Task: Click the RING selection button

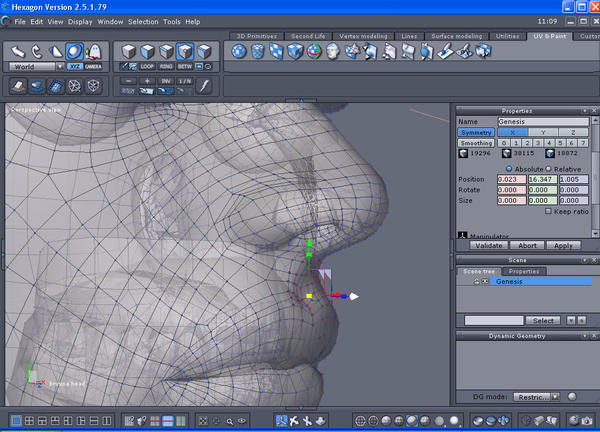Action: pyautogui.click(x=166, y=66)
